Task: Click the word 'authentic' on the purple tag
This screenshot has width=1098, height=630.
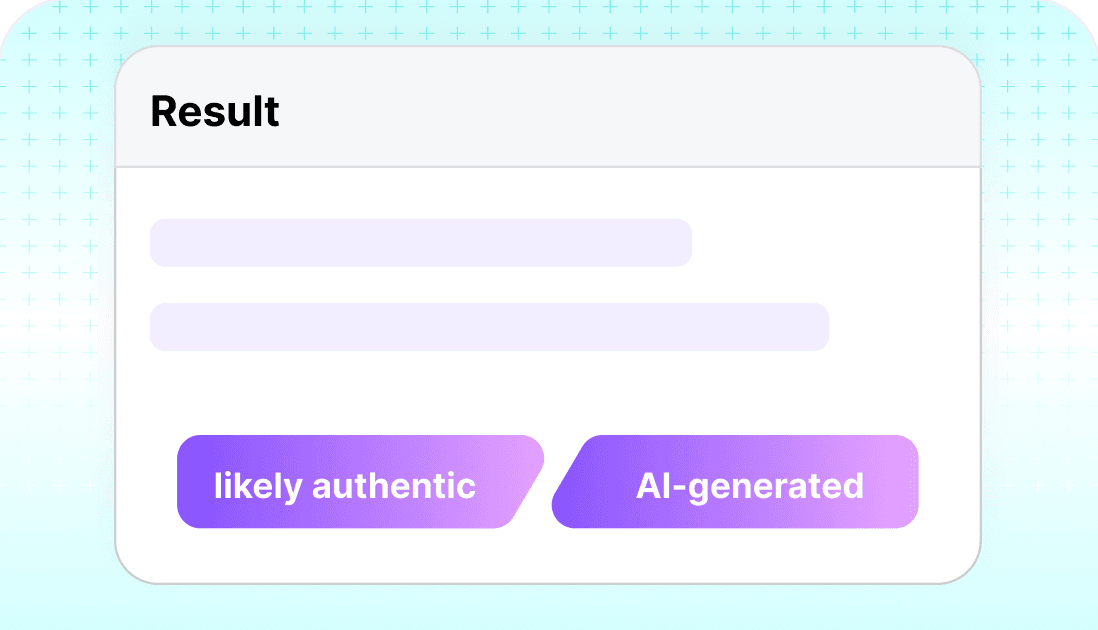Action: [394, 486]
